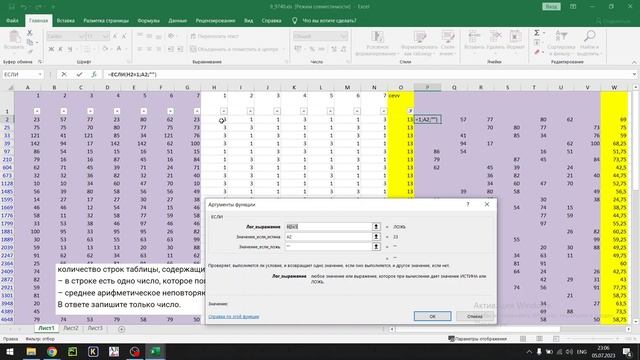The image size is (640, 360).
Task: Switch to the Разметка страницы tab
Action: (106, 20)
